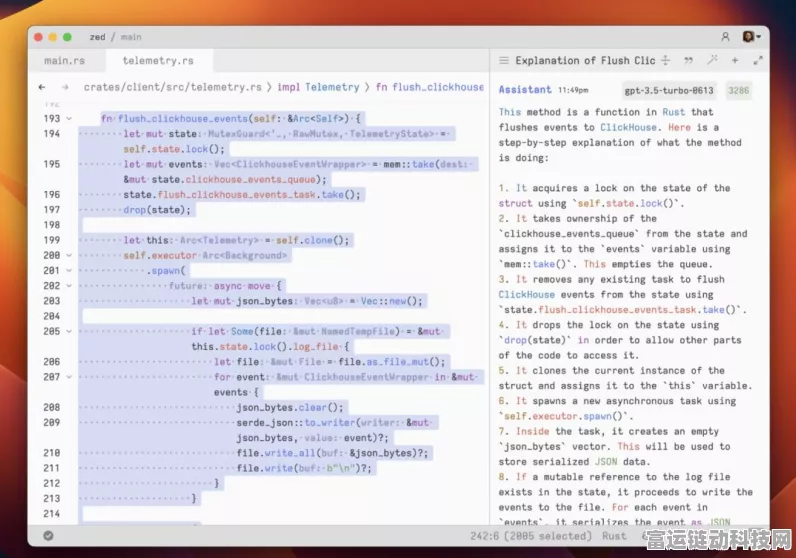Viewport: 796px width, 558px height.
Task: Click the checkmark status icon in status bar
Action: click(48, 536)
